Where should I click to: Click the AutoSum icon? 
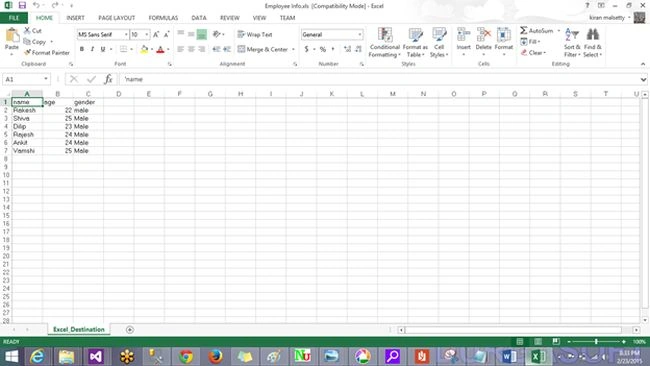[x=524, y=31]
